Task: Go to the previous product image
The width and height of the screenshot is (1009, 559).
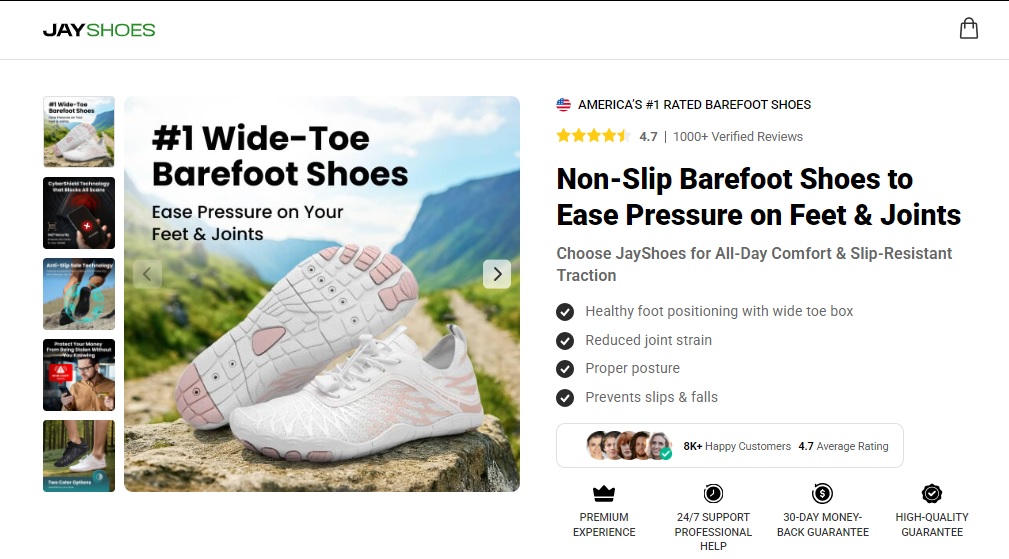Action: (148, 274)
